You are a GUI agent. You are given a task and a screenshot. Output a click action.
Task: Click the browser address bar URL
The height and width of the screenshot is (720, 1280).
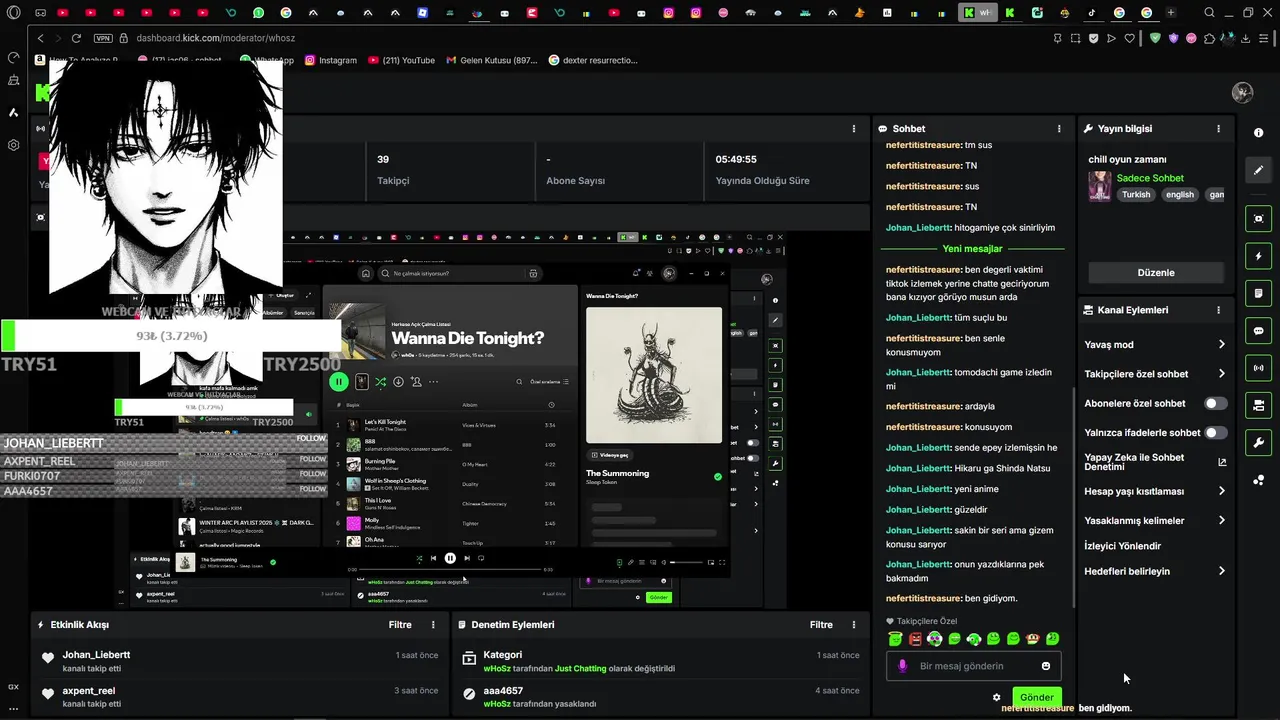(x=215, y=38)
